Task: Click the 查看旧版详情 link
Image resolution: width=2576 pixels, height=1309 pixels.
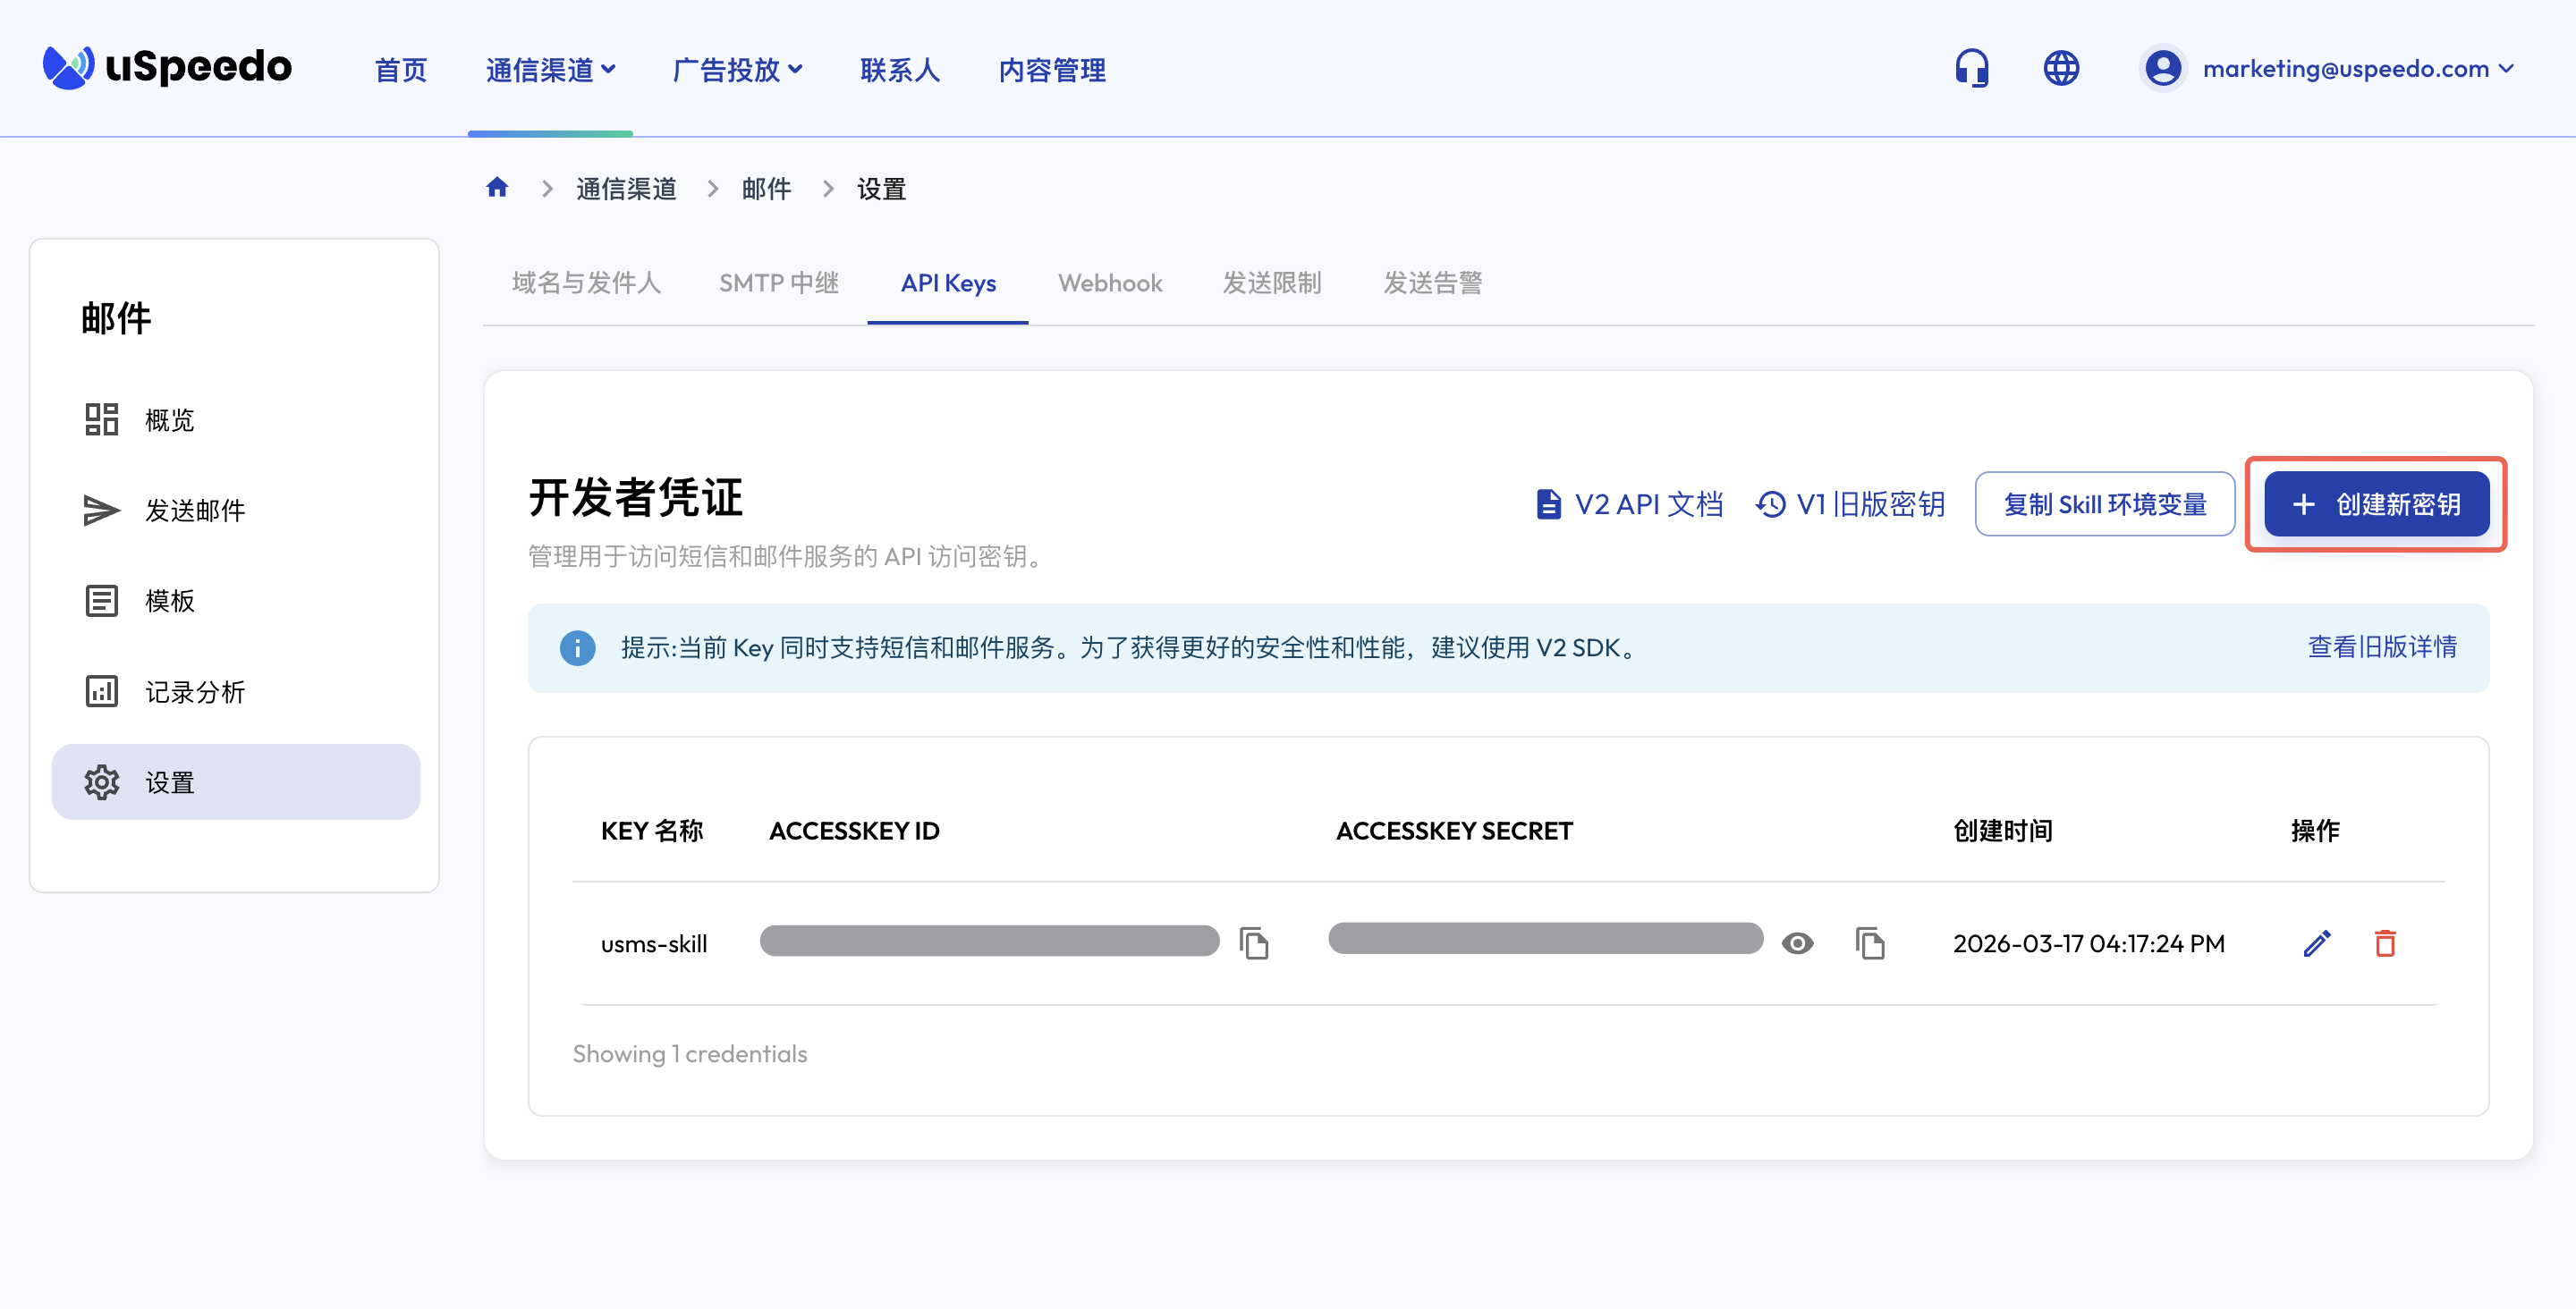Action: pos(2382,647)
